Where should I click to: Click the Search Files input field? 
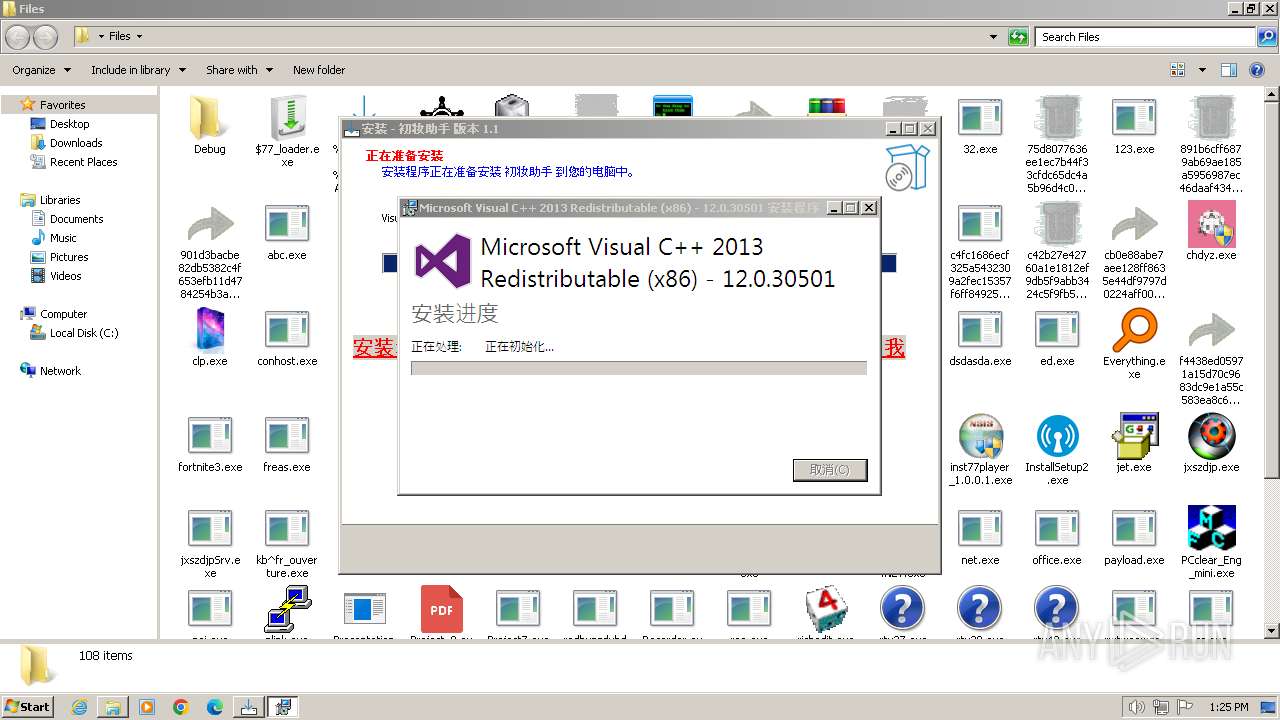click(1146, 37)
